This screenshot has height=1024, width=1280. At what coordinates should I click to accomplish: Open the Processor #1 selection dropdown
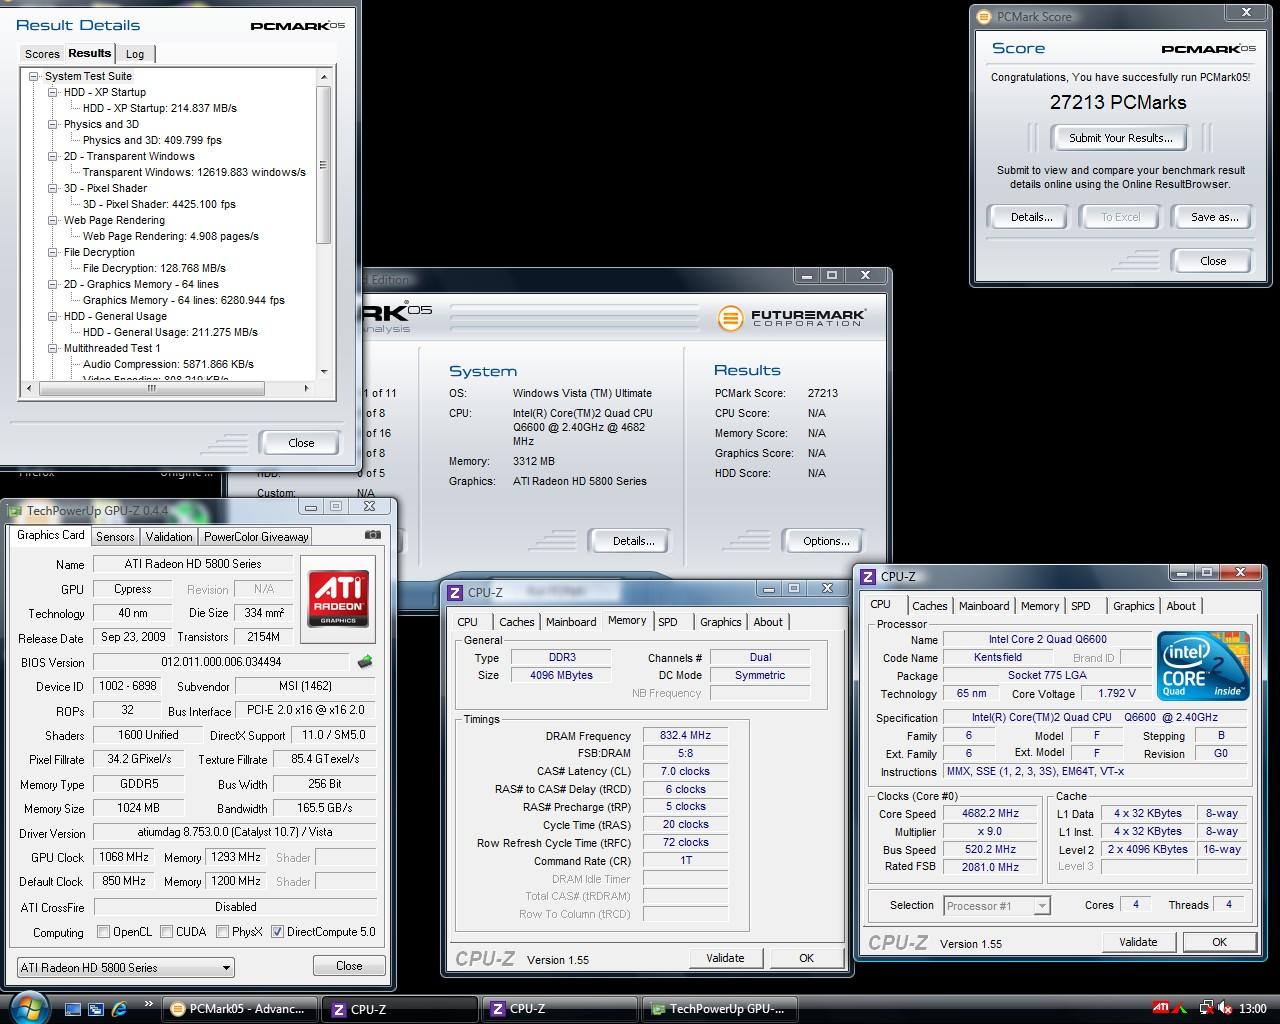[x=997, y=906]
